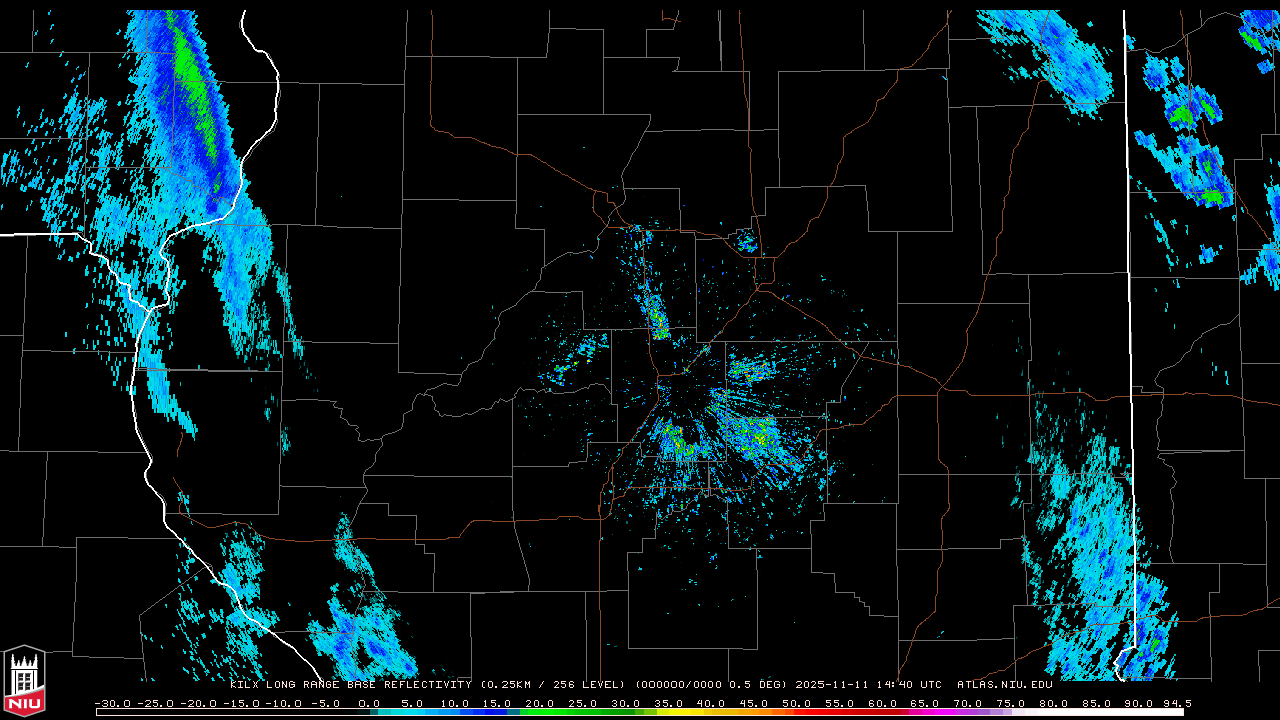Click the "85.0" scale label
The width and height of the screenshot is (1280, 720).
click(1098, 703)
